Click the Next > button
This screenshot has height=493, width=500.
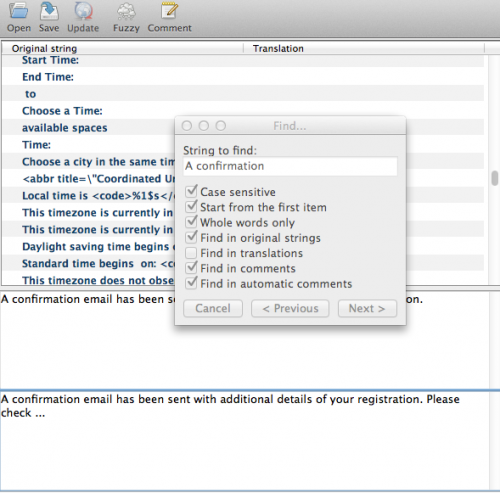(x=367, y=308)
